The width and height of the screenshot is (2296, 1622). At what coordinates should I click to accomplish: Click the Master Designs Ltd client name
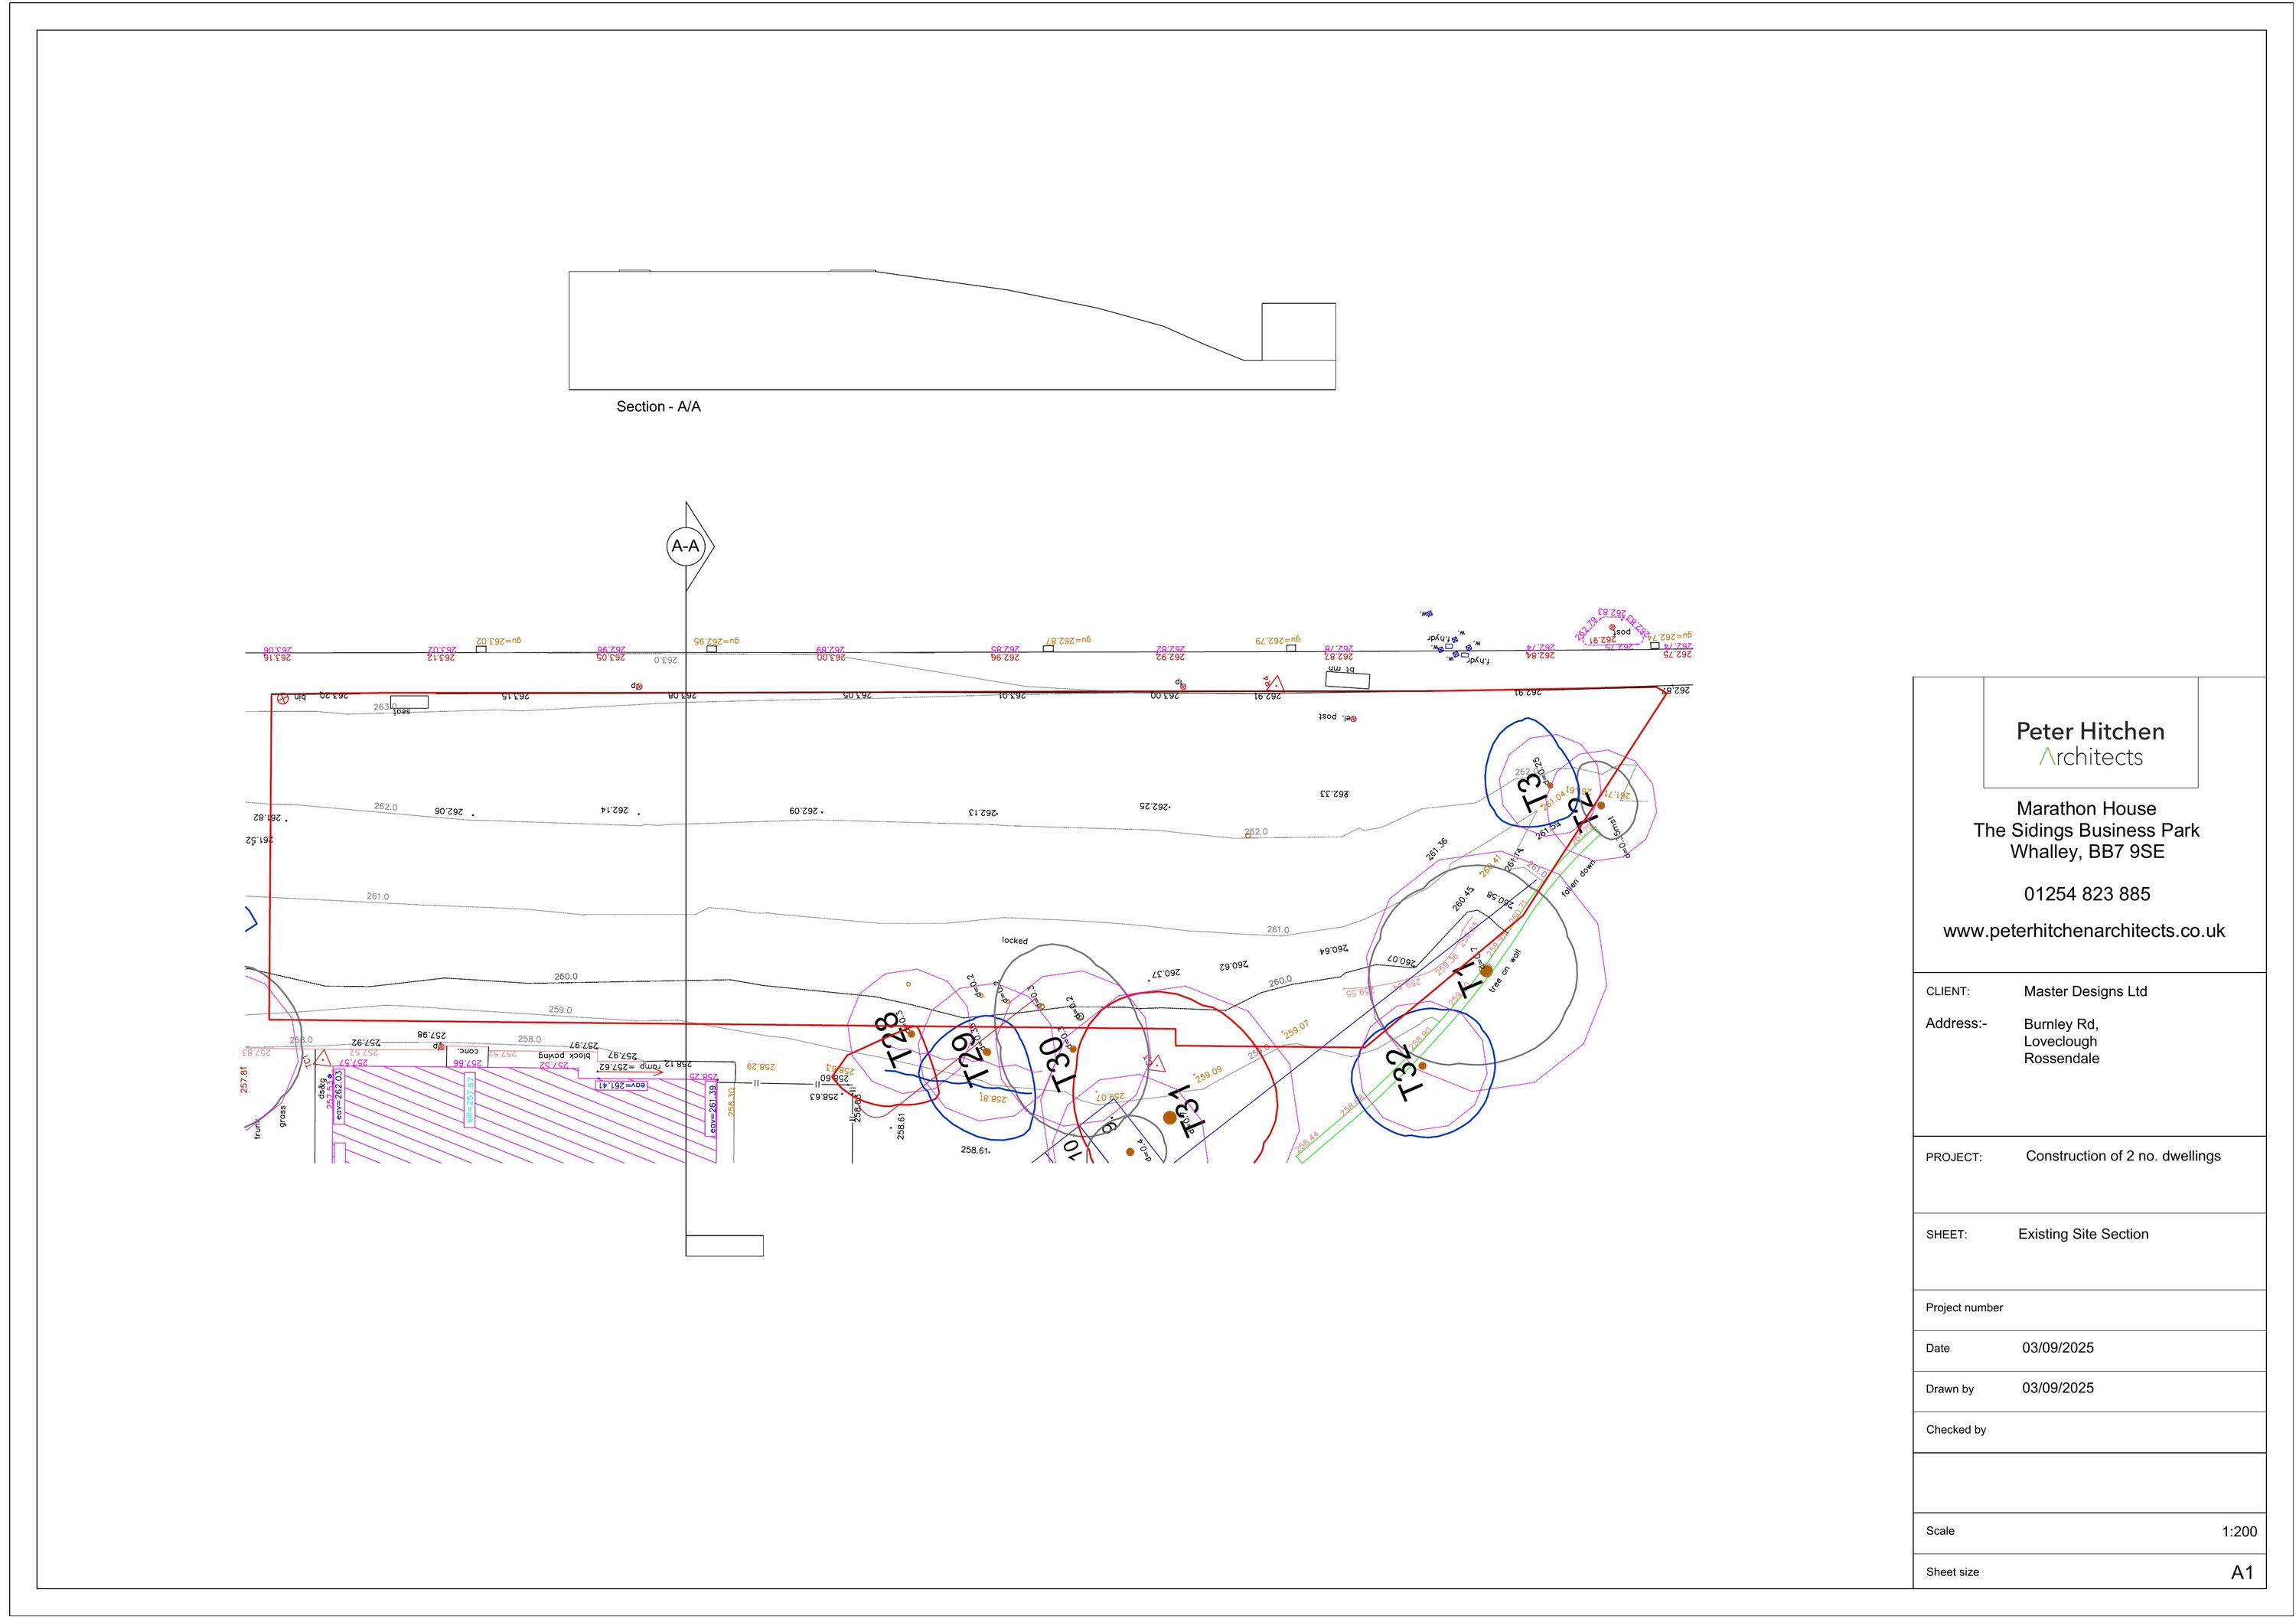tap(2085, 991)
